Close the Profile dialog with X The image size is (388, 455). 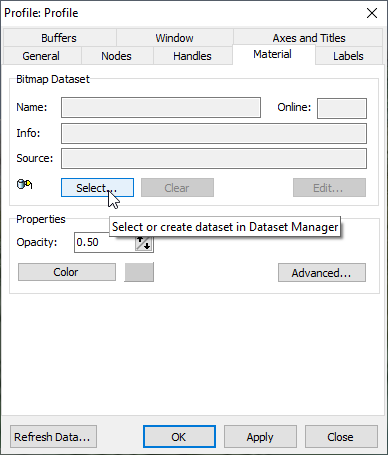click(x=372, y=13)
